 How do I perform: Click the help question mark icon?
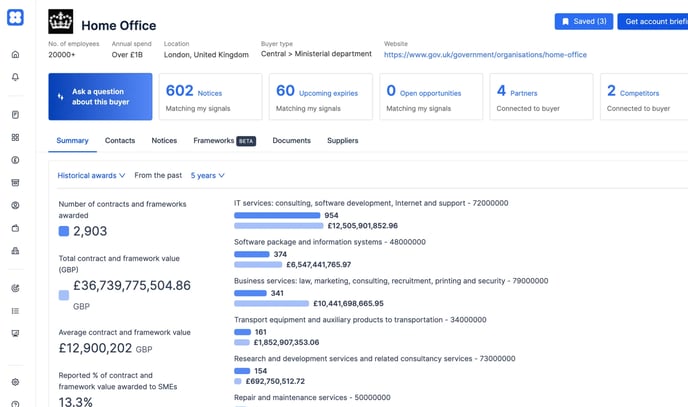(x=15, y=404)
